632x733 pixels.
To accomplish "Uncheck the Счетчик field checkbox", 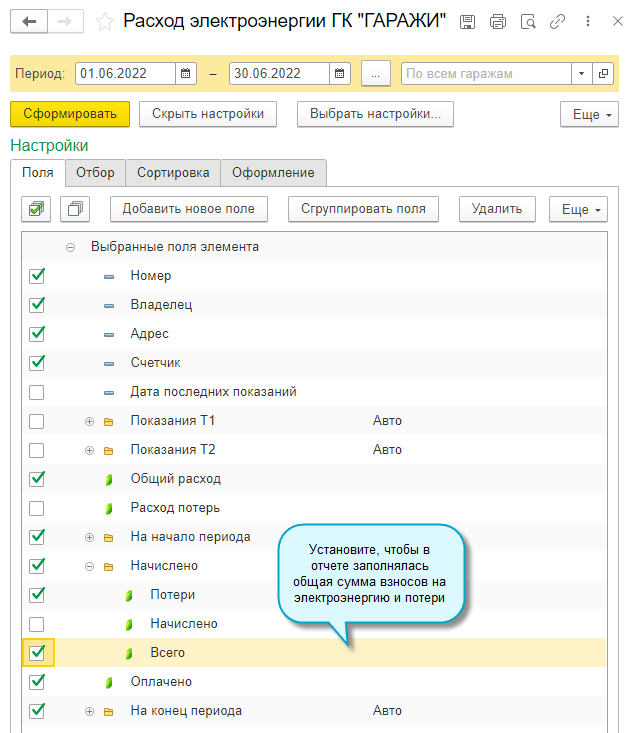I will [x=37, y=363].
